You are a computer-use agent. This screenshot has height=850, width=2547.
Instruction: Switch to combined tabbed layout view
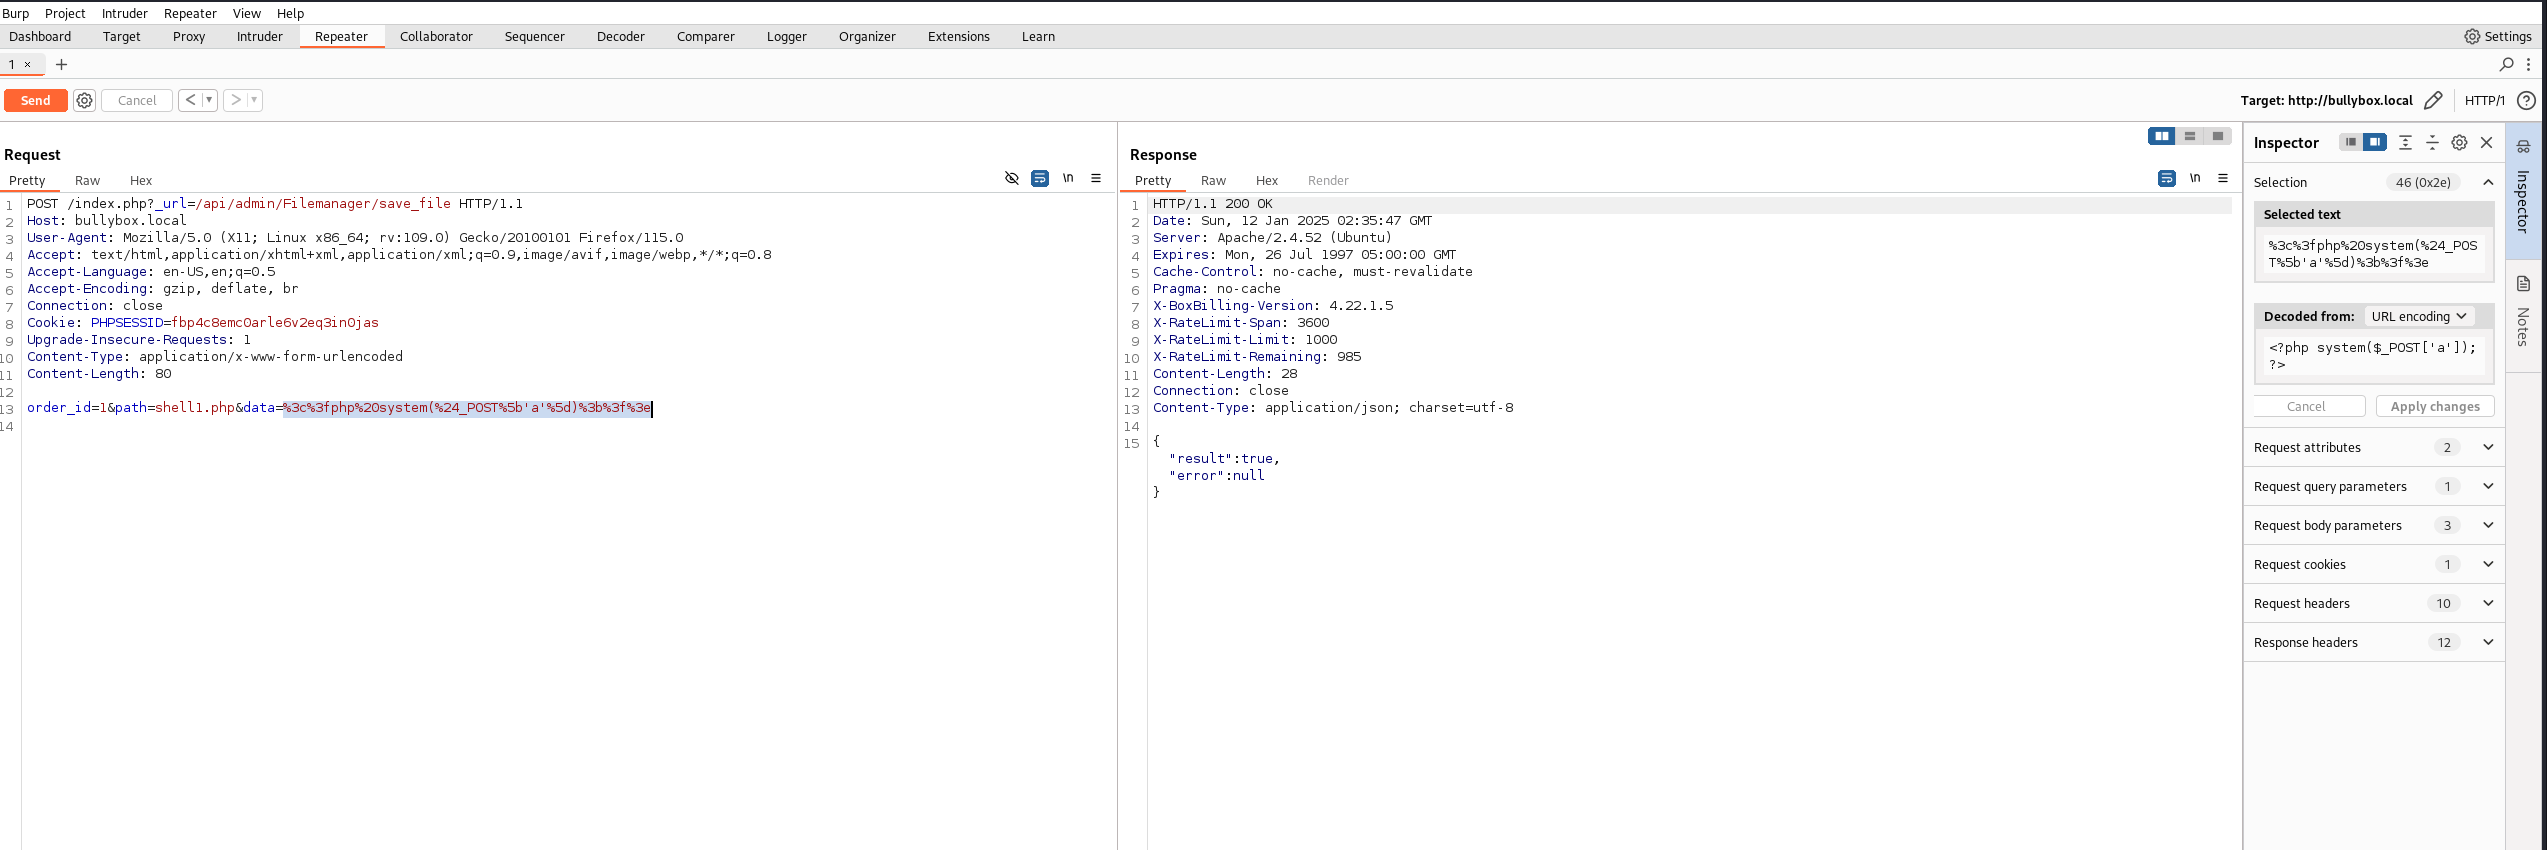[2218, 136]
